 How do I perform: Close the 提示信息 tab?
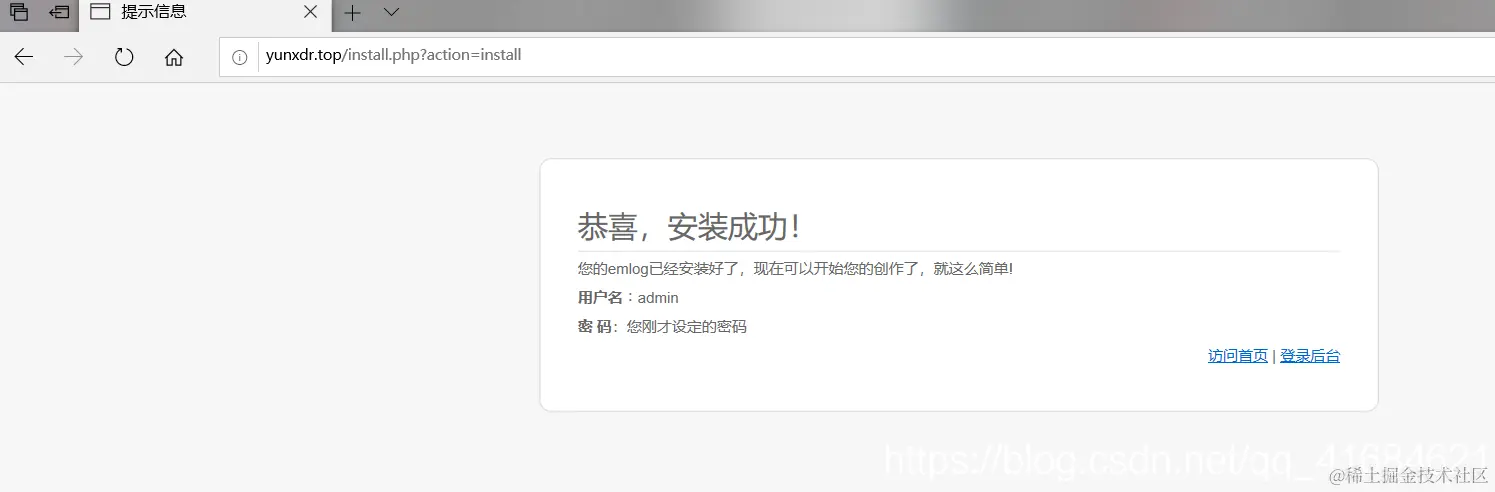click(x=311, y=13)
